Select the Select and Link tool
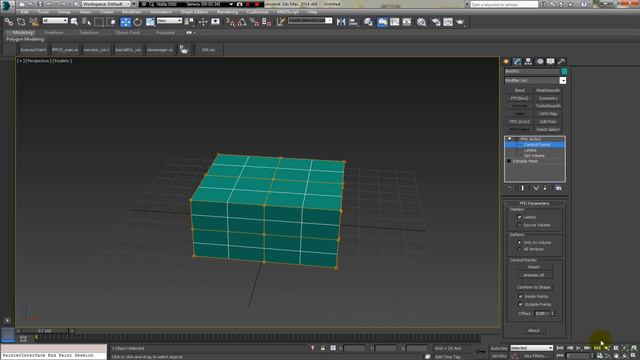This screenshot has height=360, width=640. [9, 22]
